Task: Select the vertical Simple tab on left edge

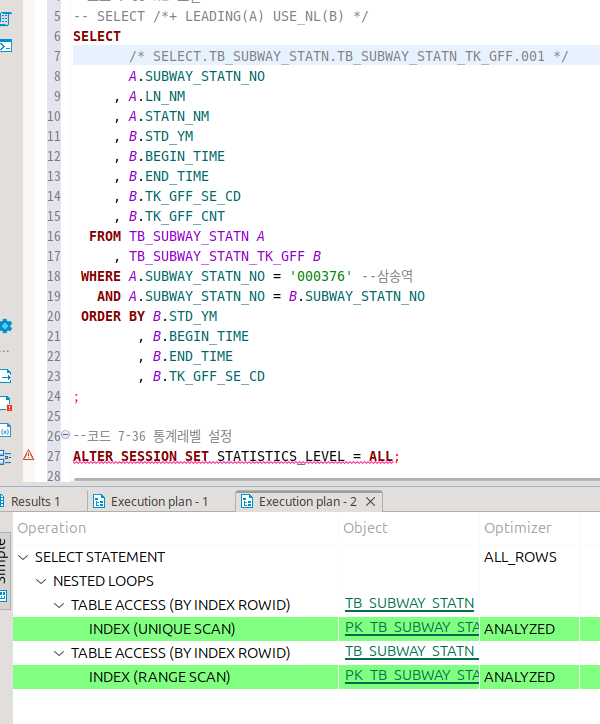Action: click(x=4, y=562)
